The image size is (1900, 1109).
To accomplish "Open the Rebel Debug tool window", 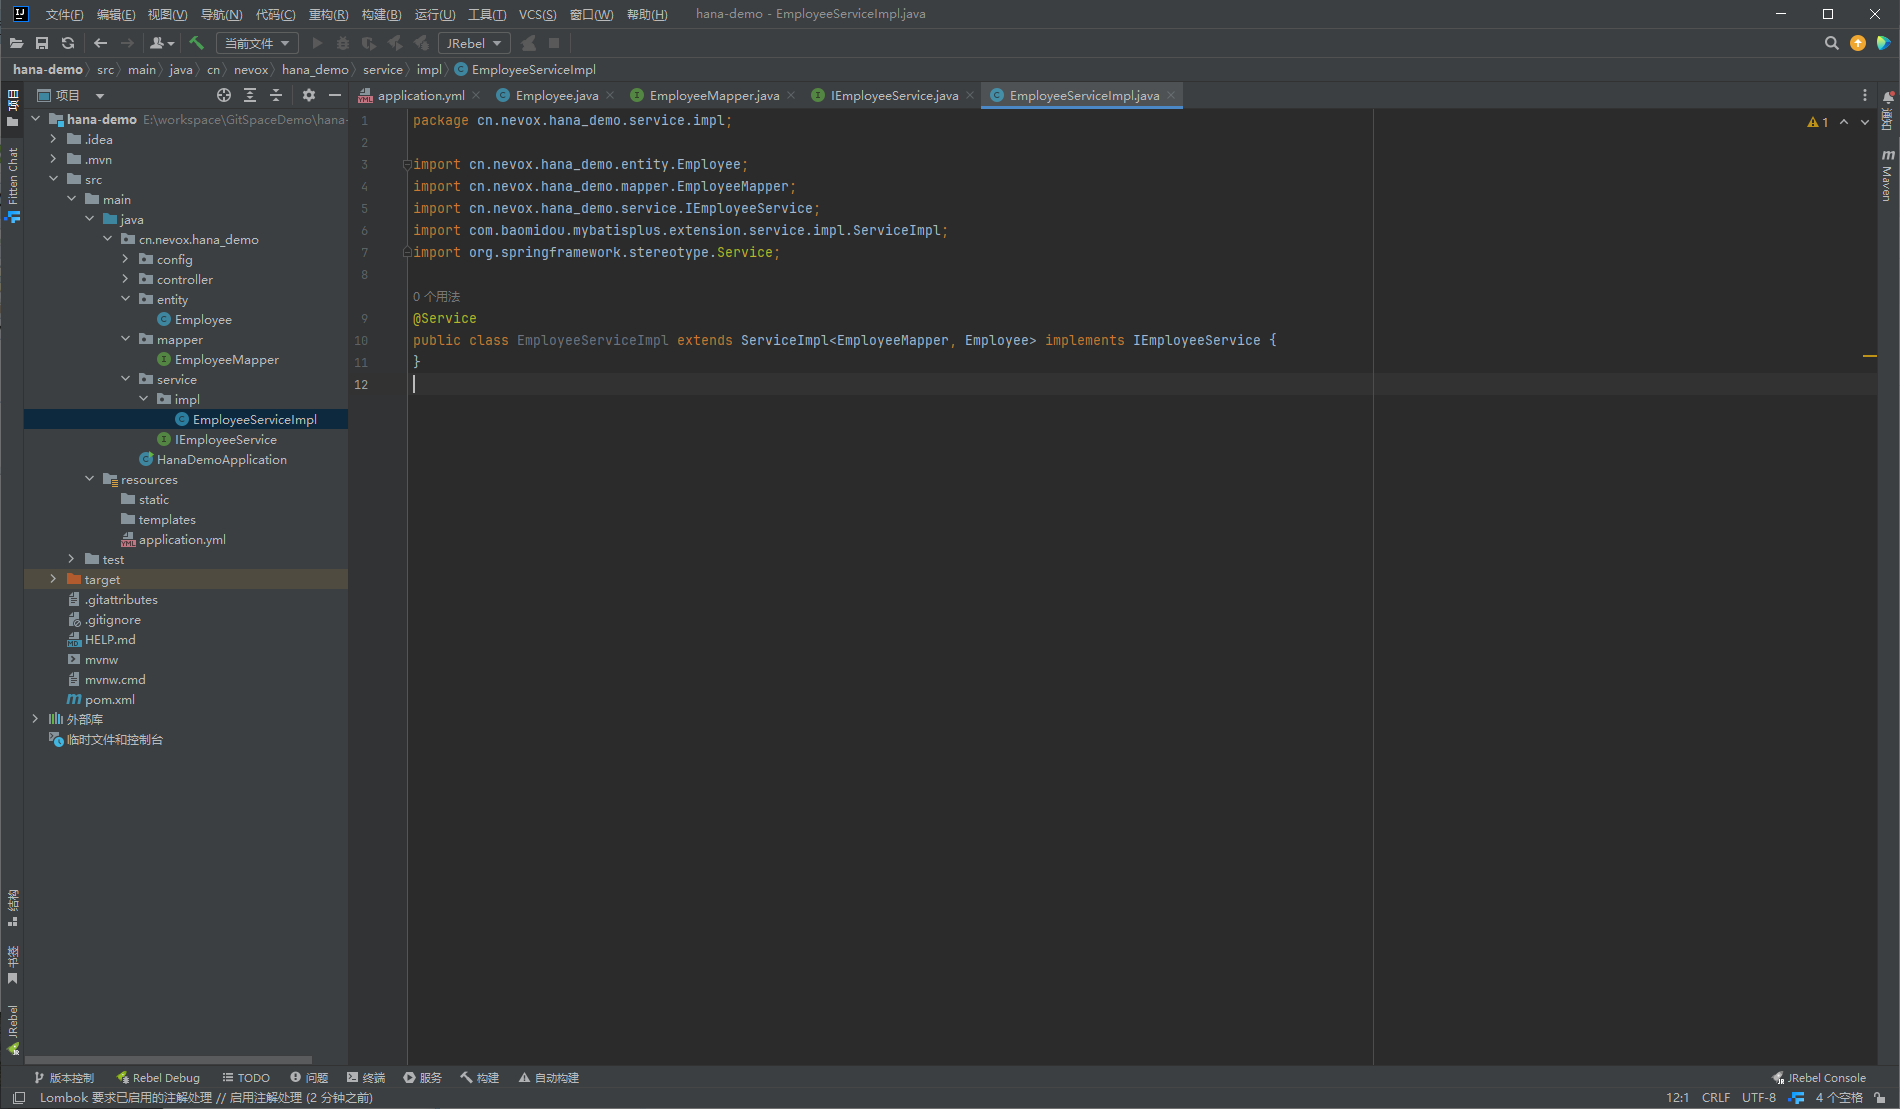I will [x=158, y=1078].
